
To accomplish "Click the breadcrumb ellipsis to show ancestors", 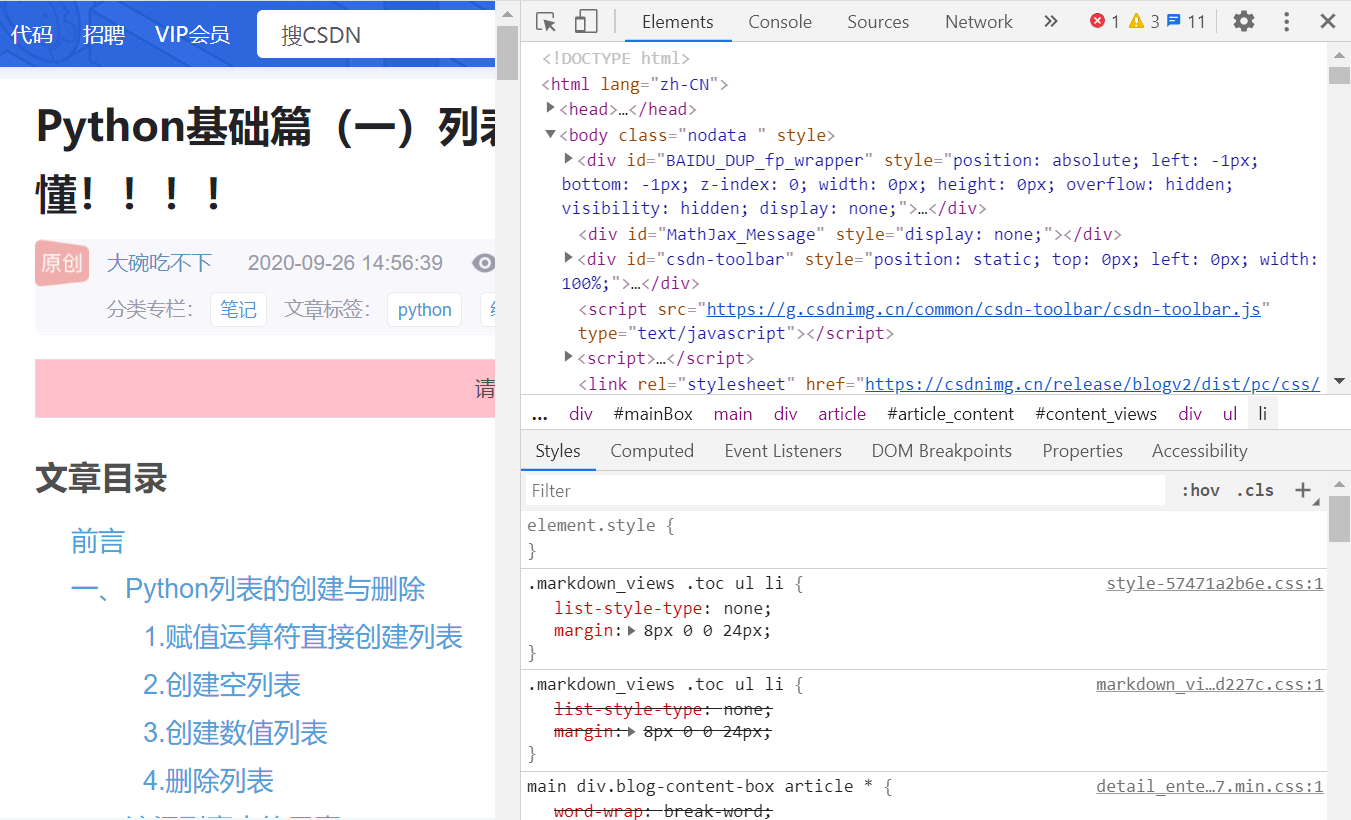I will tap(540, 414).
